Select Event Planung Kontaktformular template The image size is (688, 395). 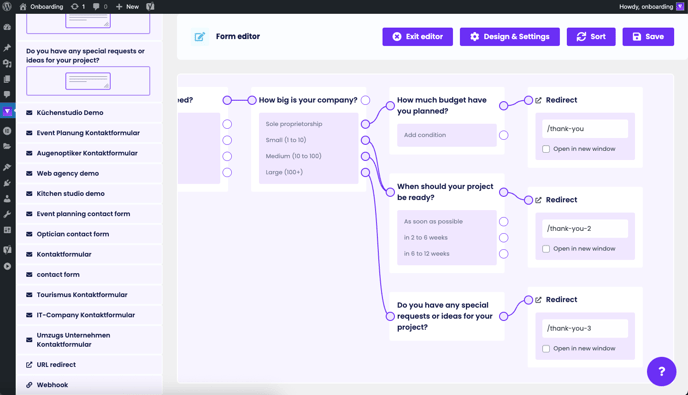tap(89, 133)
